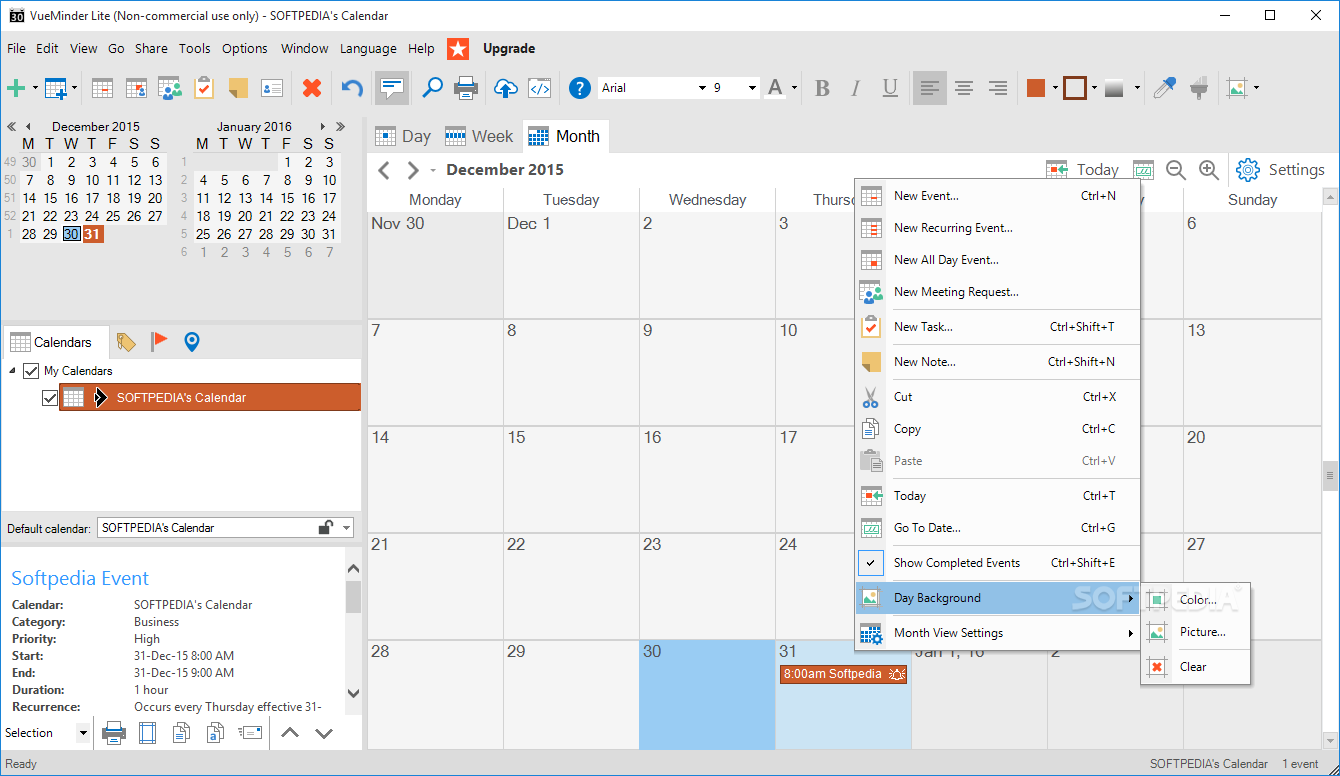
Task: Click the printer icon in main toolbar
Action: (x=466, y=88)
